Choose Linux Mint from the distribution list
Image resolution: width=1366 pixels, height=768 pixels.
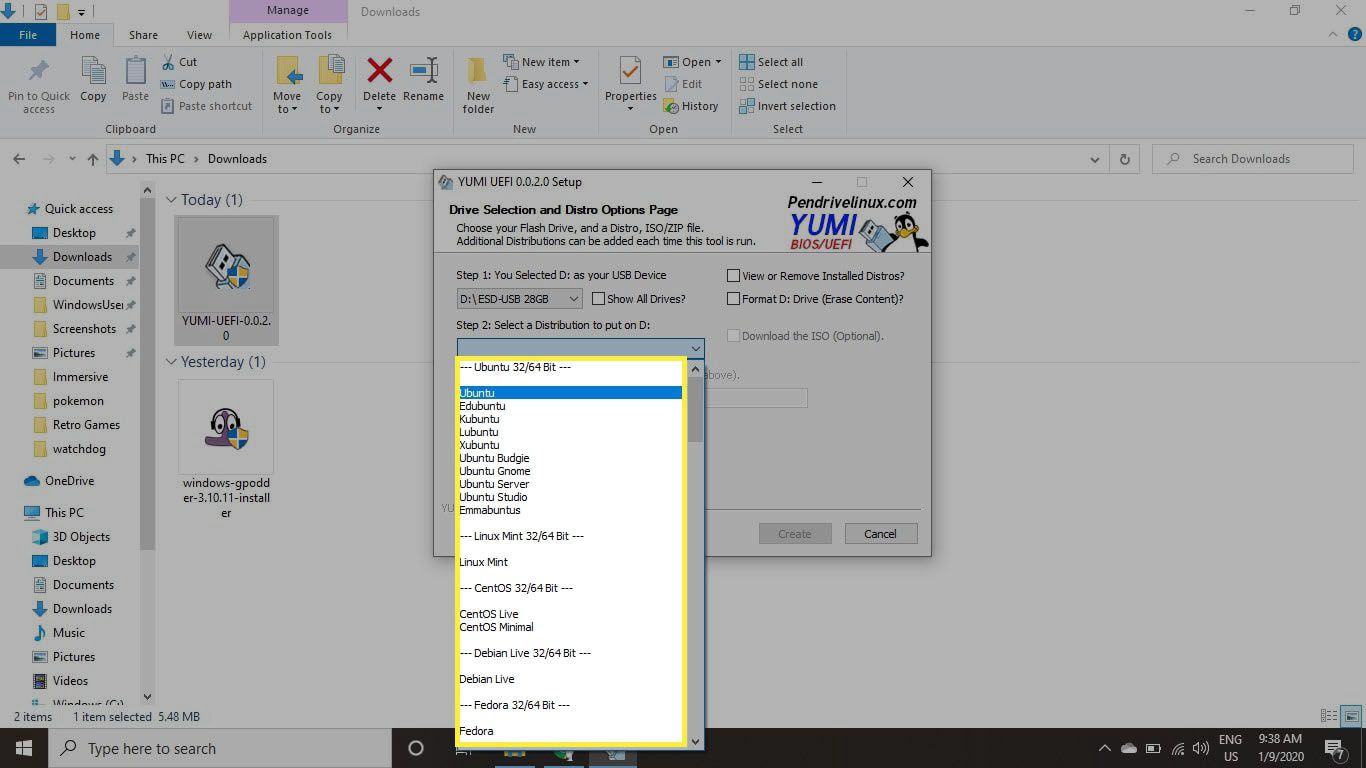(x=484, y=562)
